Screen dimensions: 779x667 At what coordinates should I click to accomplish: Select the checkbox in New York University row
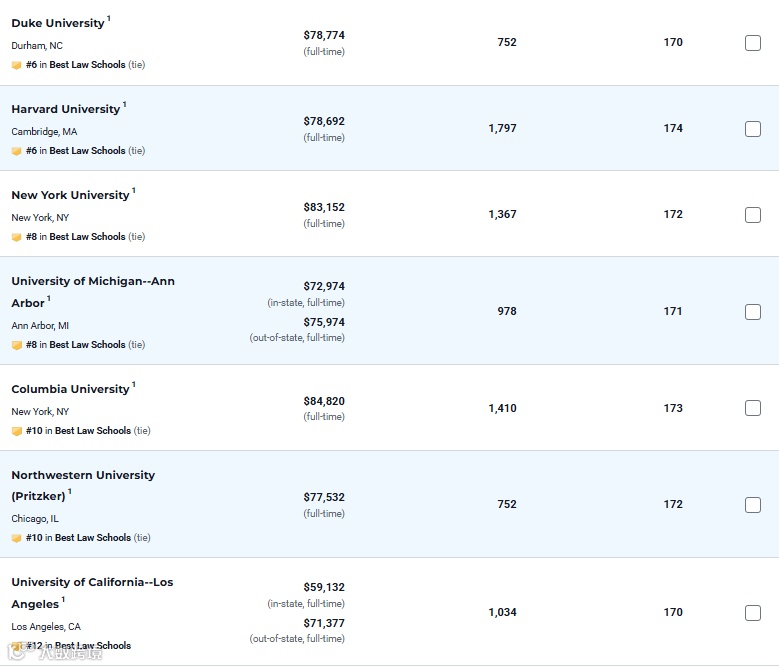[753, 215]
